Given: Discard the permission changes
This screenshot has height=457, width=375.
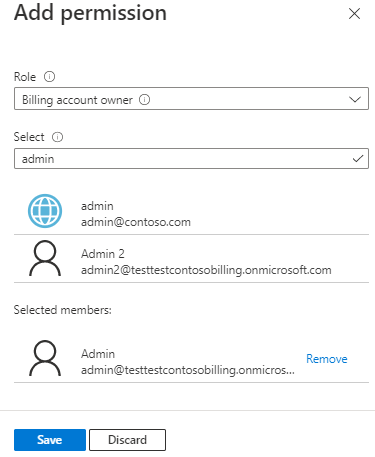Looking at the screenshot, I should point(127,440).
